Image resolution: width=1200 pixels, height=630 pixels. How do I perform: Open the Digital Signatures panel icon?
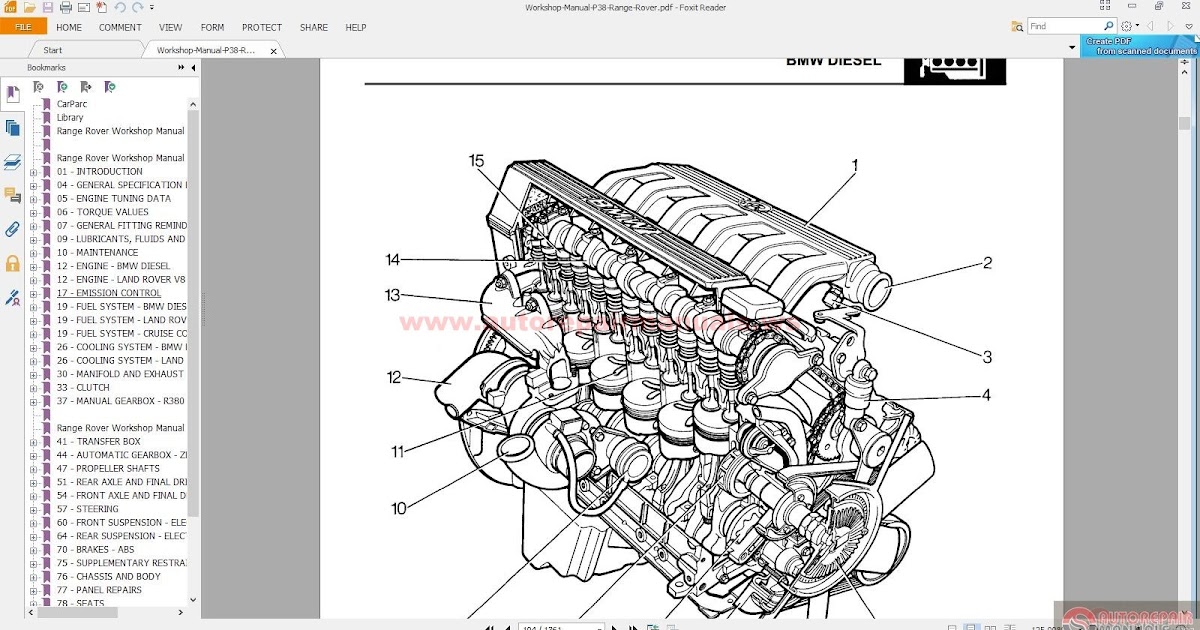pyautogui.click(x=12, y=297)
